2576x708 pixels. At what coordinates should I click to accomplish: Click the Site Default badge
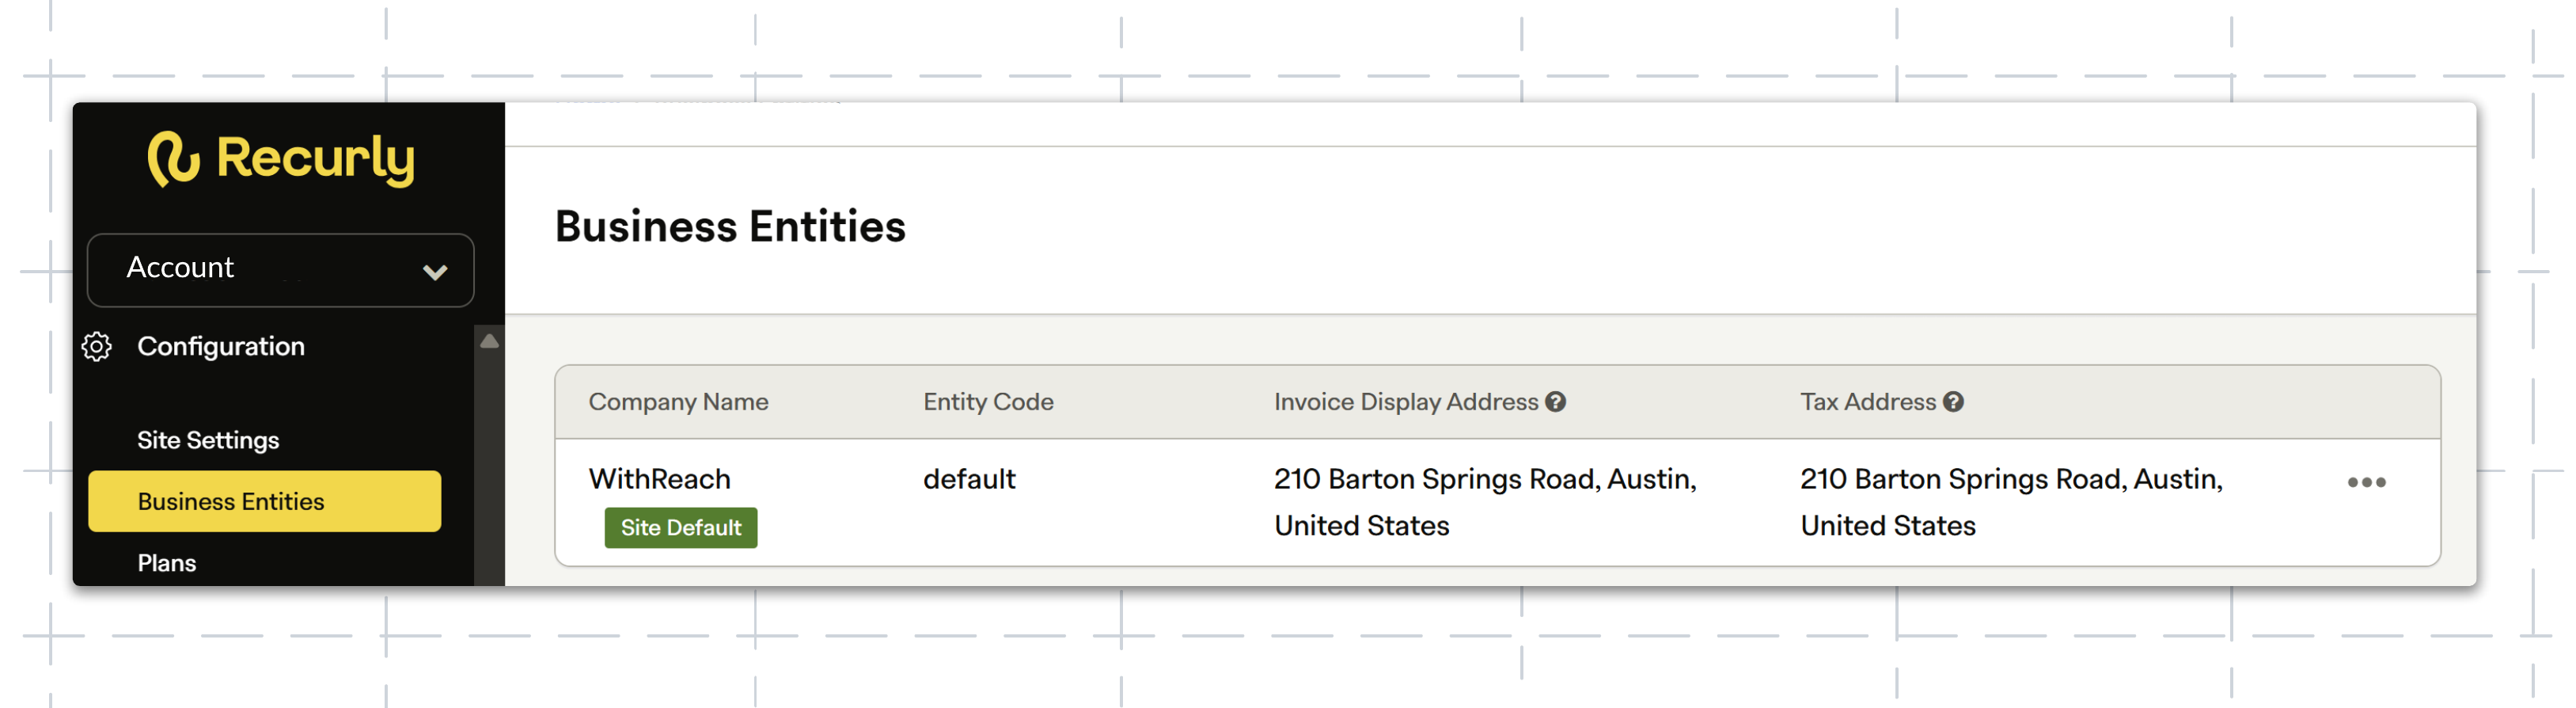coord(681,528)
